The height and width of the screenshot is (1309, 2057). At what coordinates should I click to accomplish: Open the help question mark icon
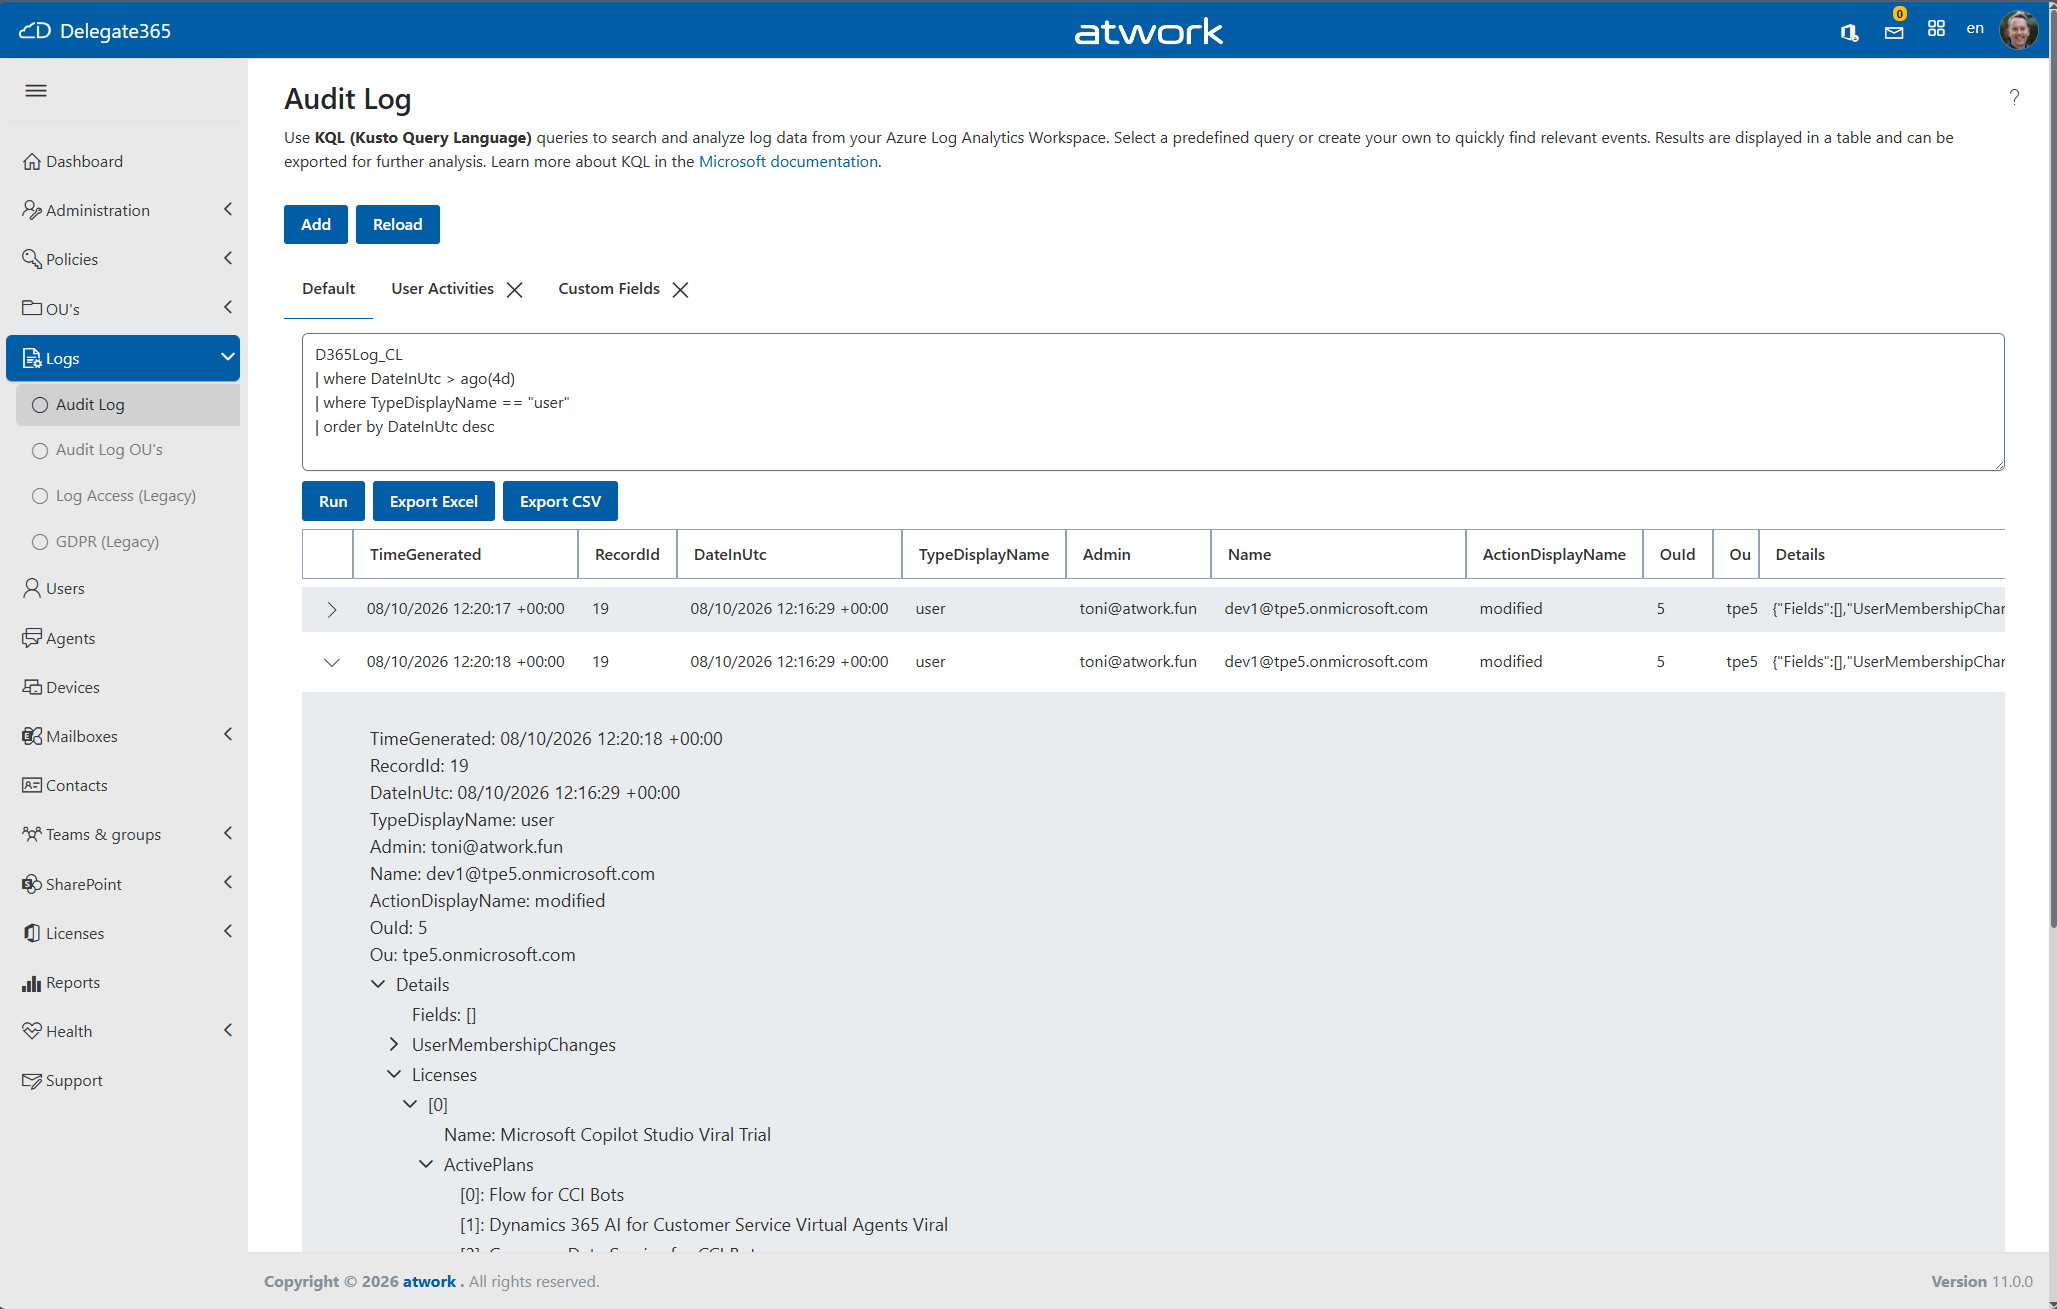pyautogui.click(x=2014, y=97)
